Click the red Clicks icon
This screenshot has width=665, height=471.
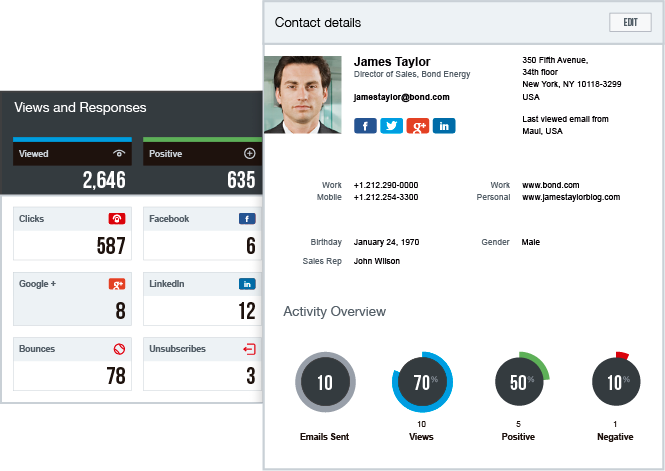[x=117, y=219]
